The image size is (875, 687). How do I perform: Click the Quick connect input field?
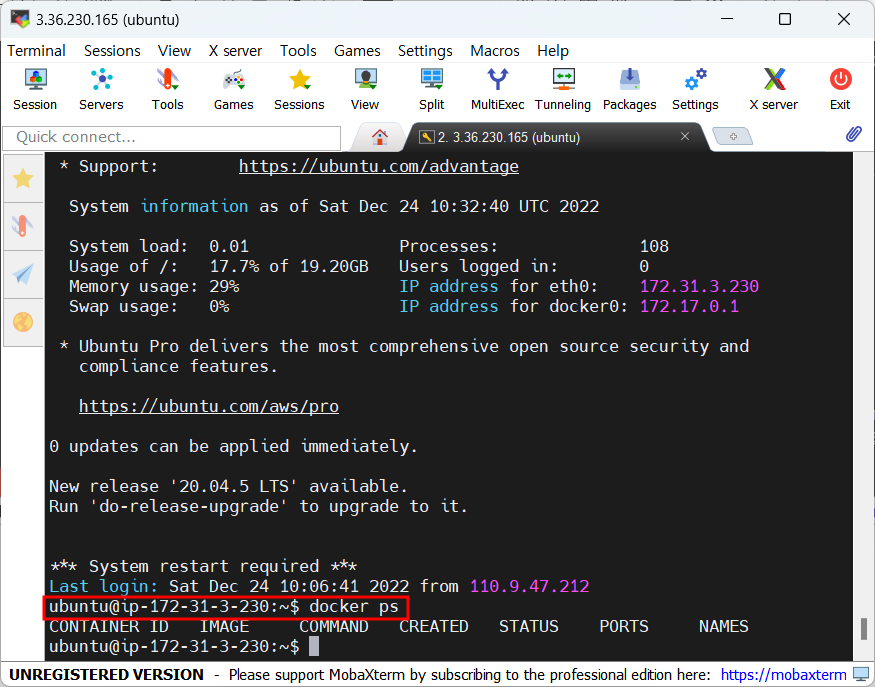[172, 138]
